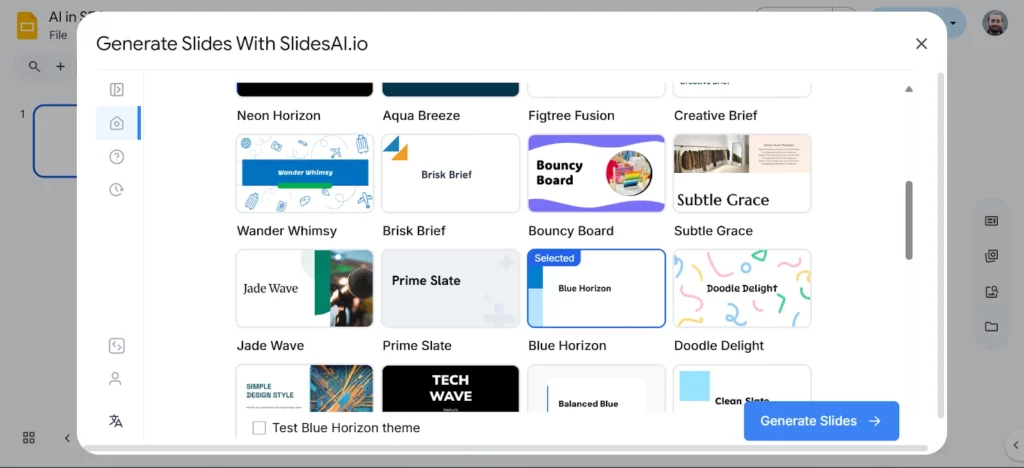The height and width of the screenshot is (468, 1024).
Task: Select the Prime Slate theme
Action: tap(451, 288)
